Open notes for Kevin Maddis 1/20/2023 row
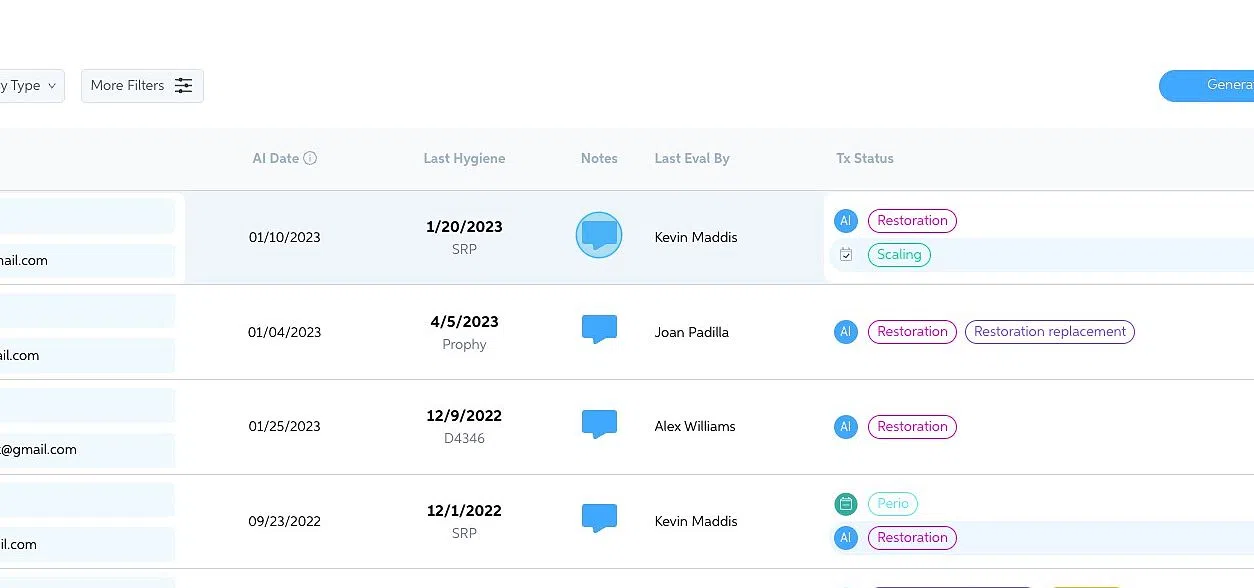 599,236
